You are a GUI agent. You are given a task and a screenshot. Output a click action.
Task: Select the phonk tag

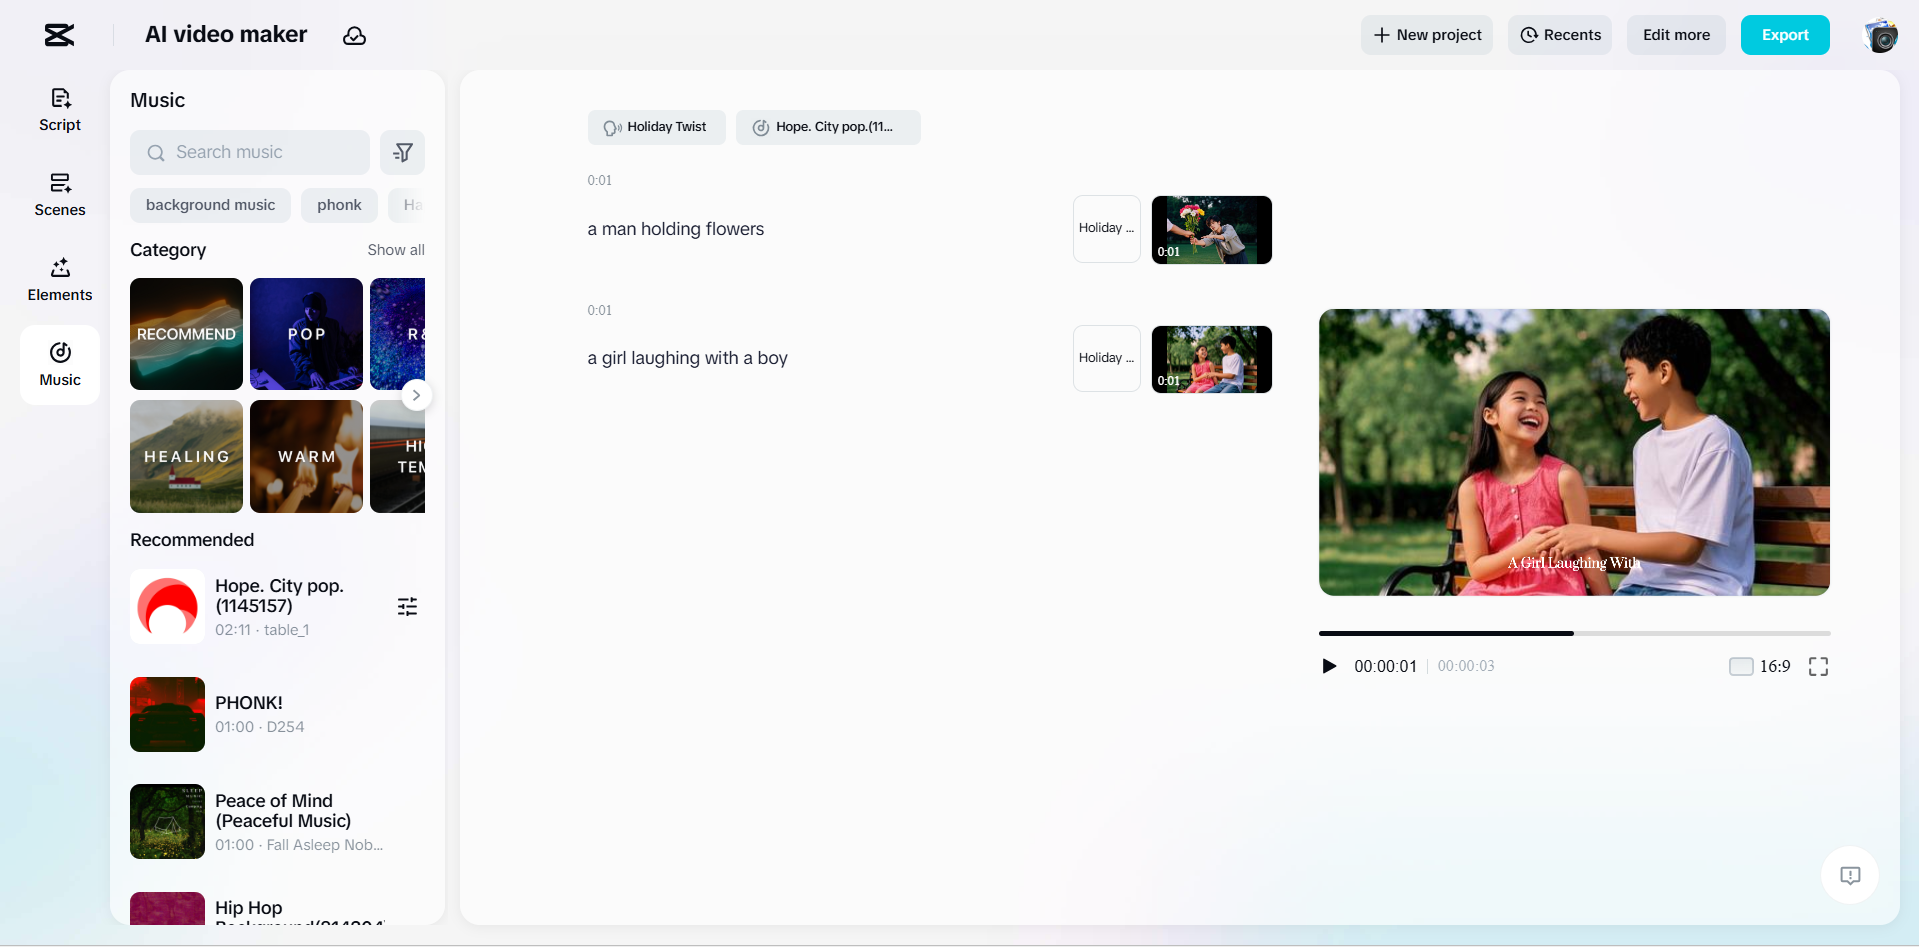(338, 204)
